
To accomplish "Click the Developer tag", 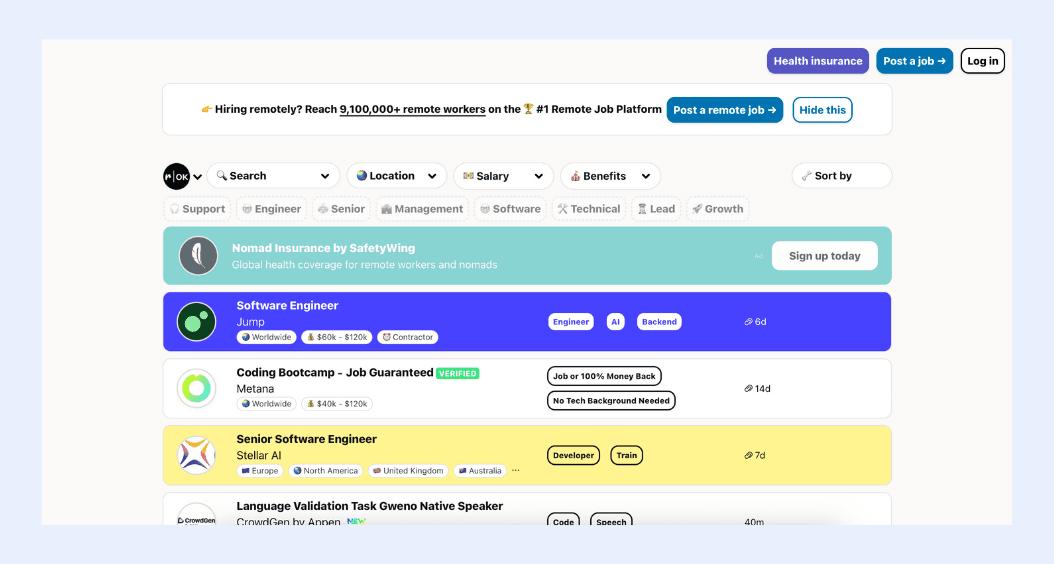I will point(573,455).
